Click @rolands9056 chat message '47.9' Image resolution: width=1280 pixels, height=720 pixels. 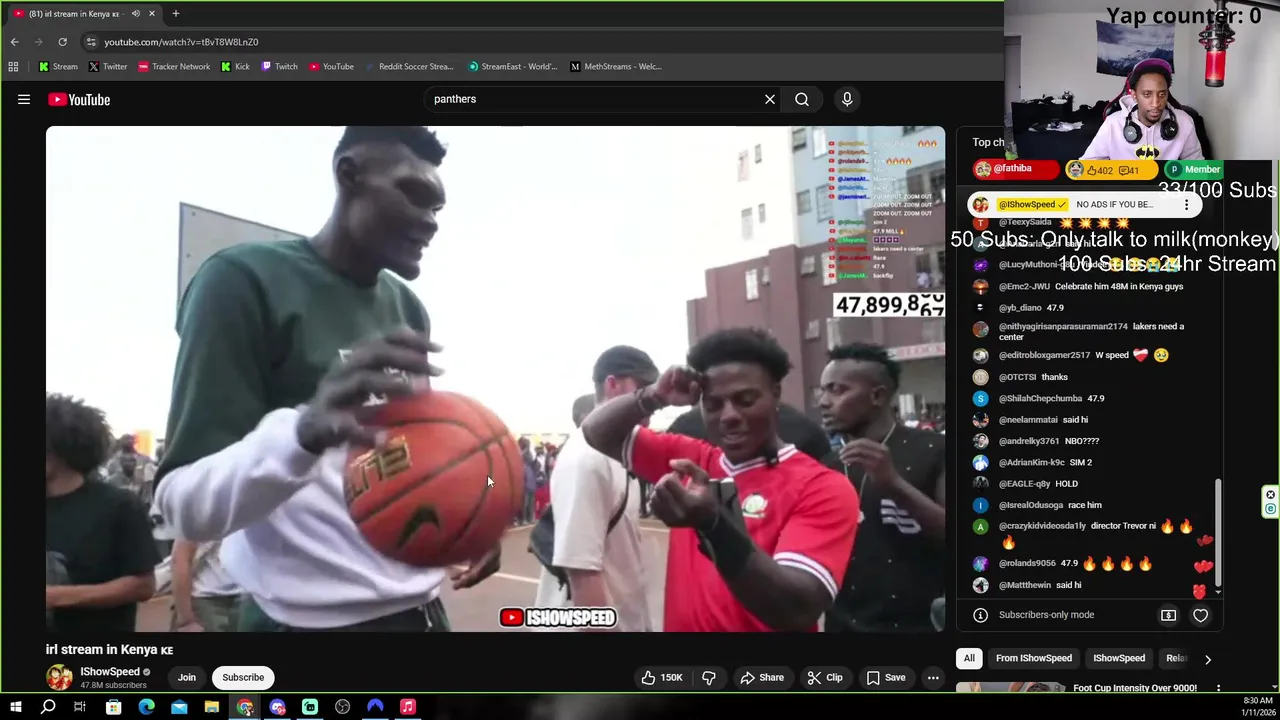pyautogui.click(x=1069, y=564)
